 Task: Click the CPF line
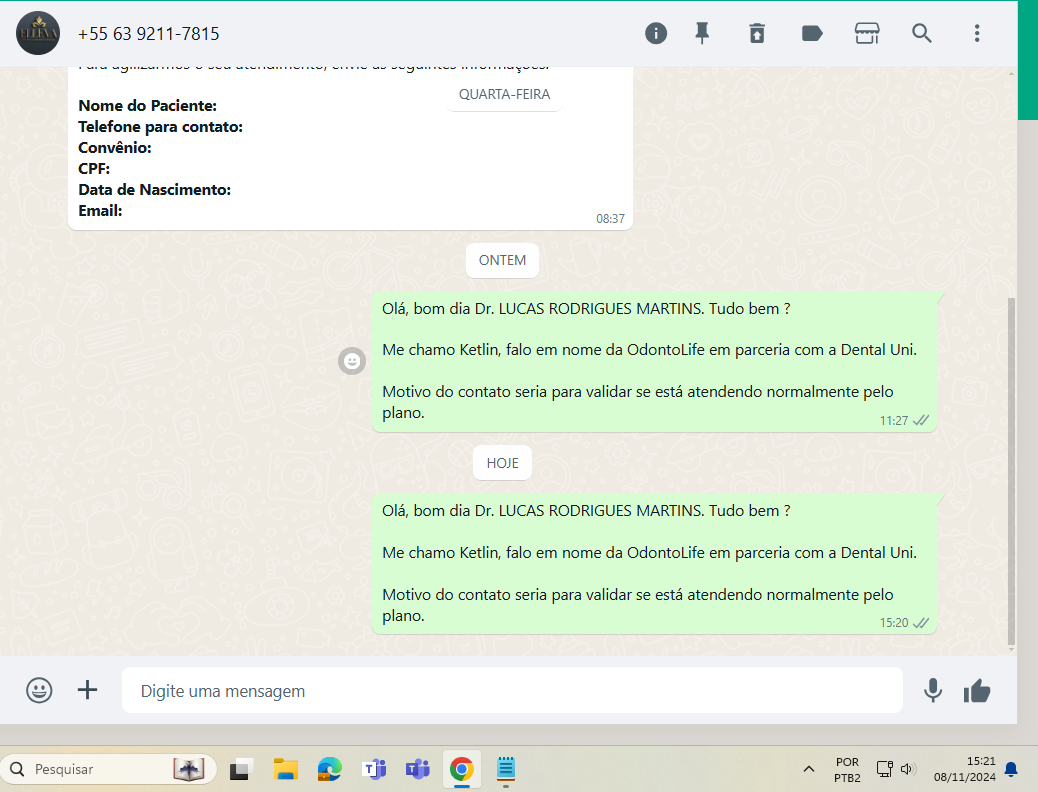click(94, 169)
